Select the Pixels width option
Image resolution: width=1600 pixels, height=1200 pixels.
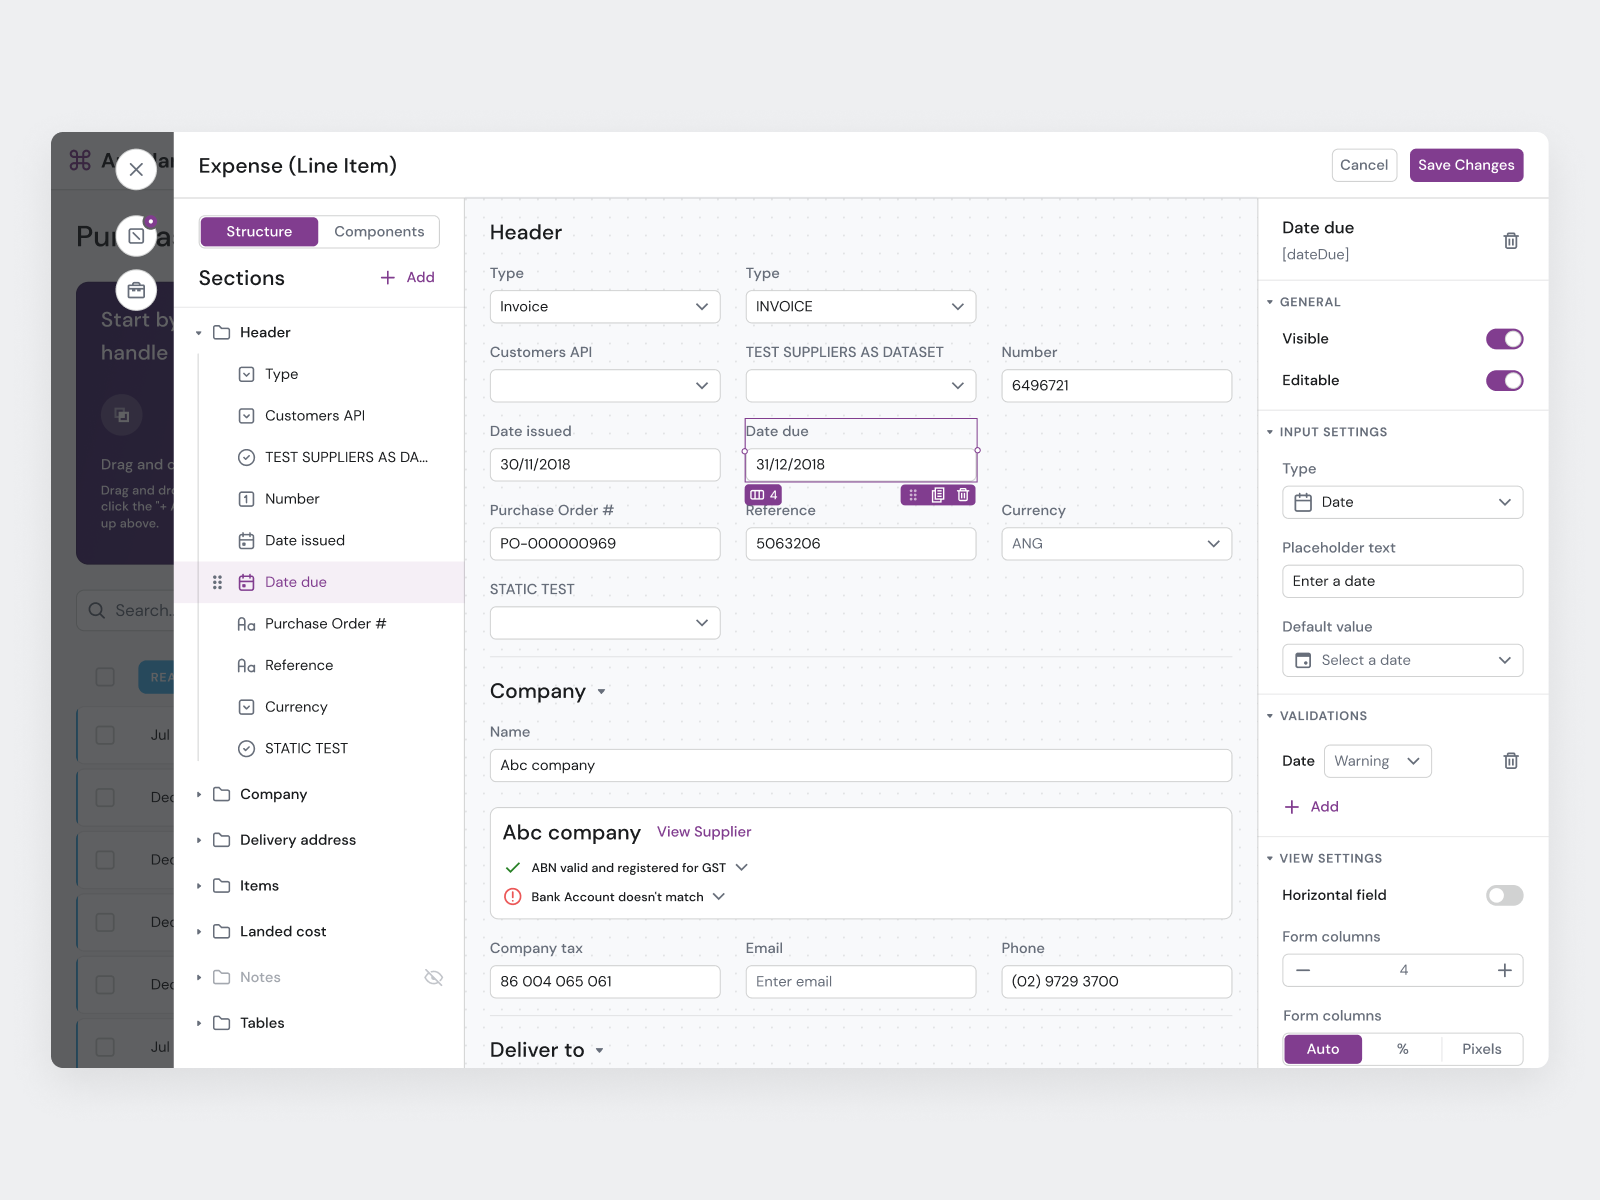[x=1482, y=1049]
